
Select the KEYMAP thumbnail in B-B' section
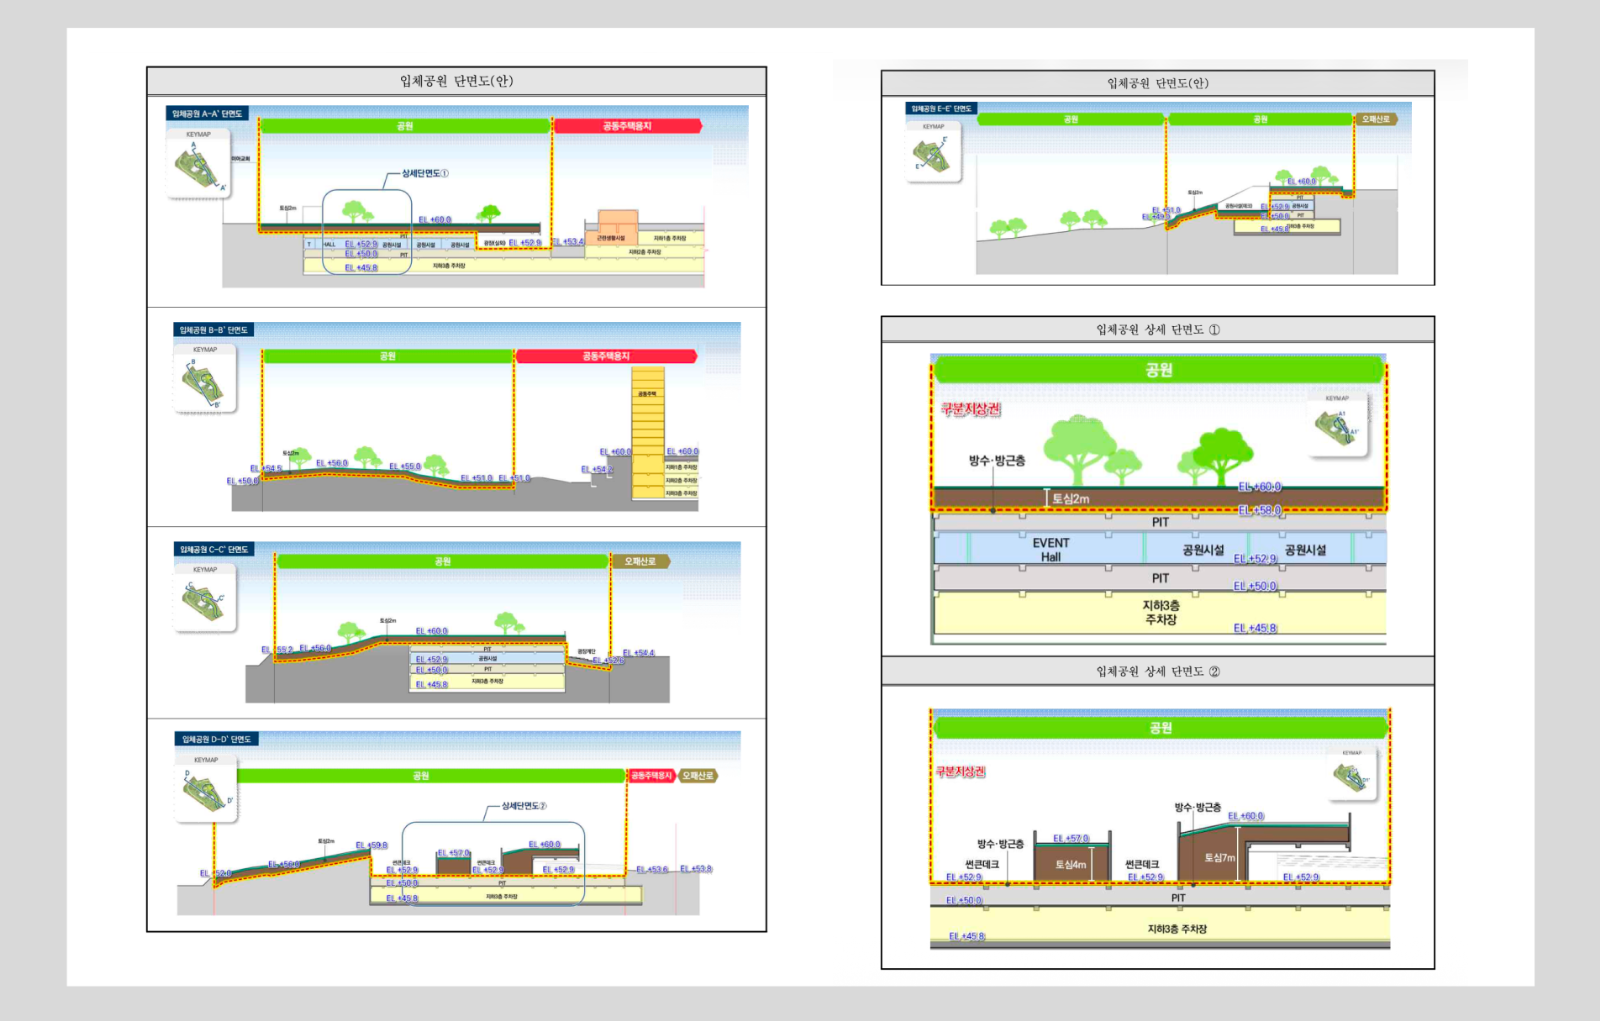[205, 378]
